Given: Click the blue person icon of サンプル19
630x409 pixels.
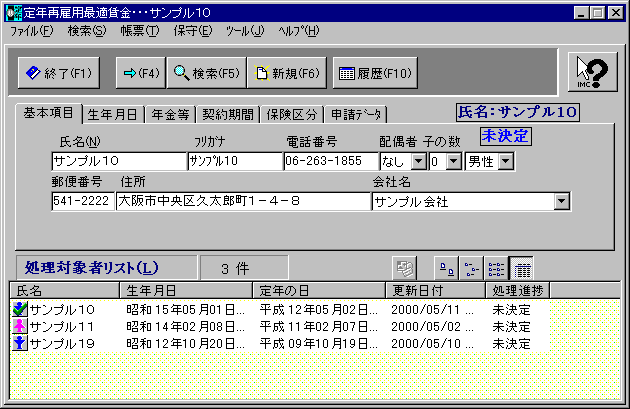Looking at the screenshot, I should tap(19, 343).
